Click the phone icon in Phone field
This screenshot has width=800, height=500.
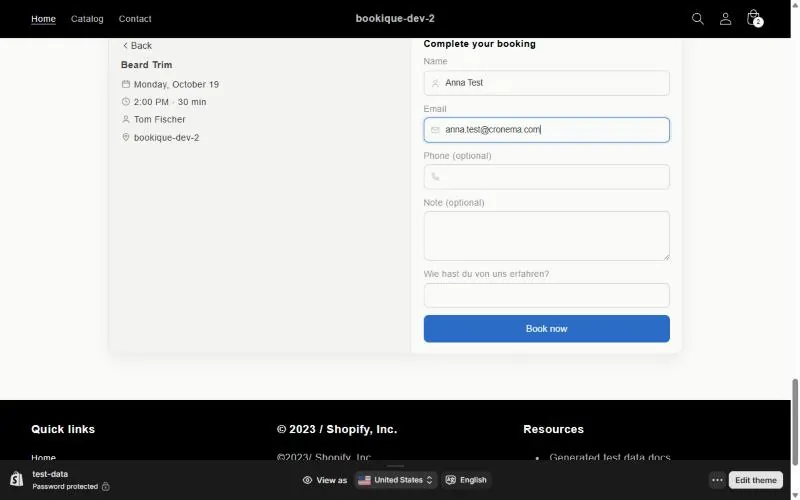(435, 177)
